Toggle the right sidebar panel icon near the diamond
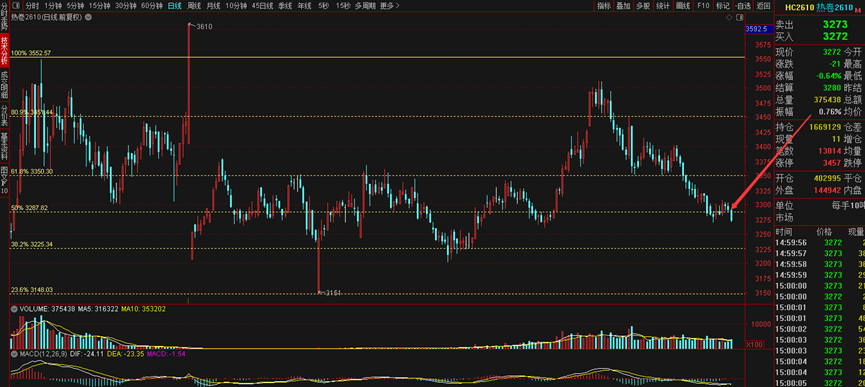 740,18
